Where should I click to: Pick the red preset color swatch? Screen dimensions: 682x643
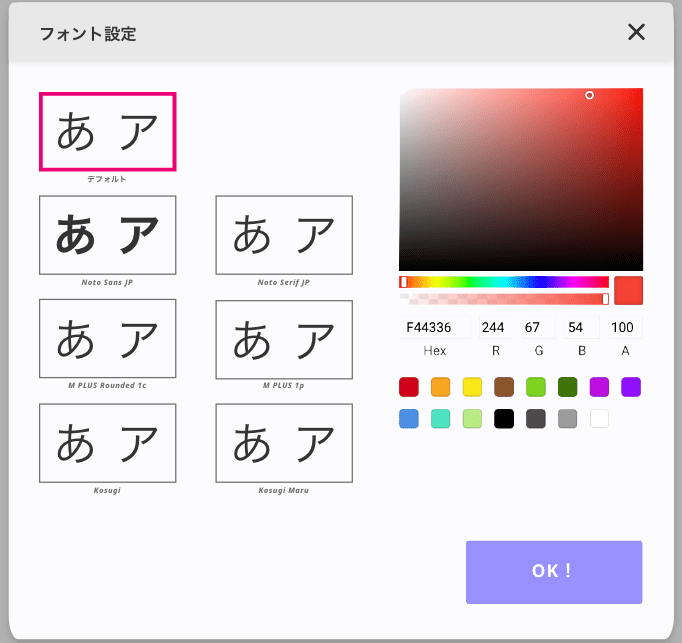click(409, 387)
